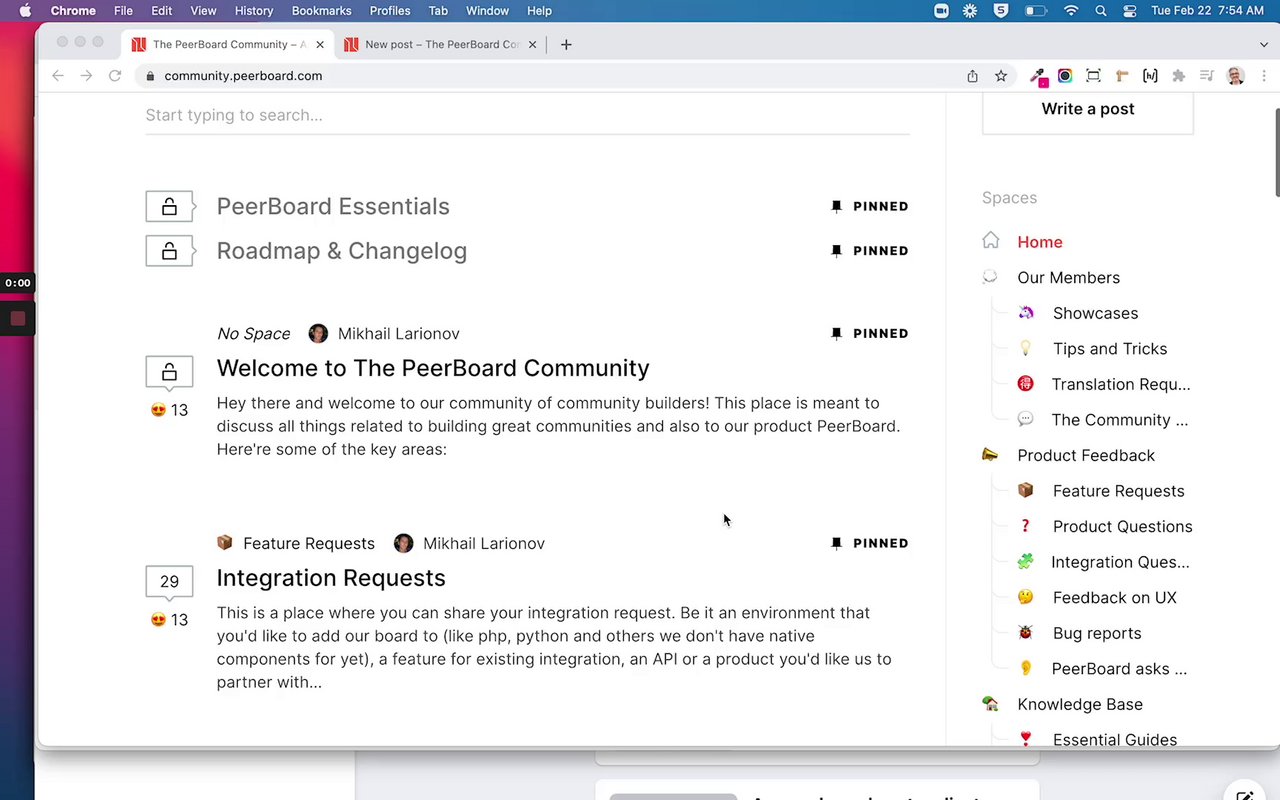Open the Our Members space
Screen dimensions: 1280x800
1068,278
